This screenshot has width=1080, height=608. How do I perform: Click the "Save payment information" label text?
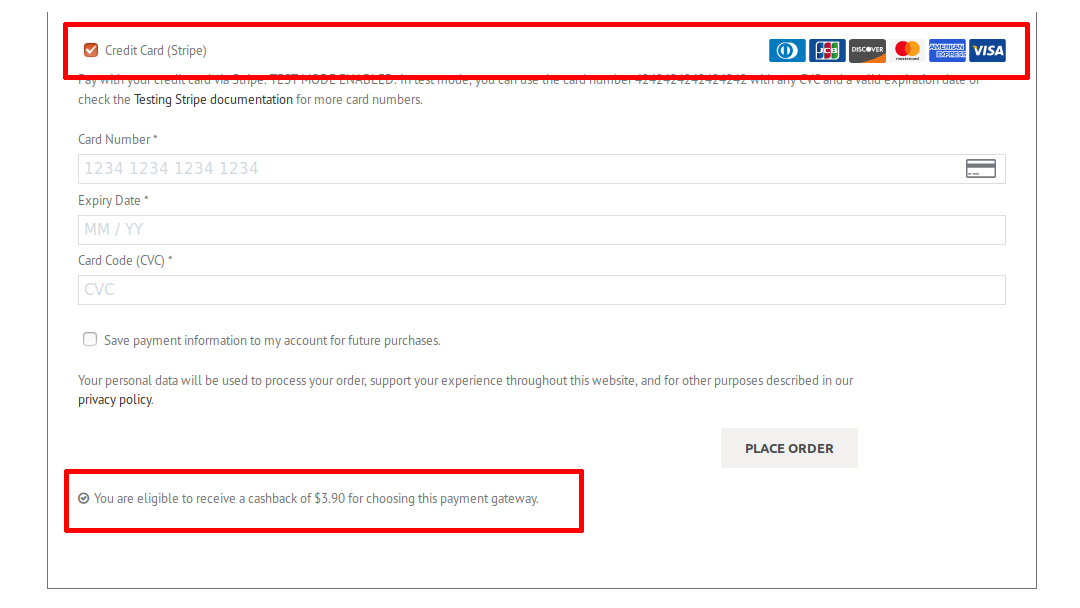pyautogui.click(x=272, y=341)
